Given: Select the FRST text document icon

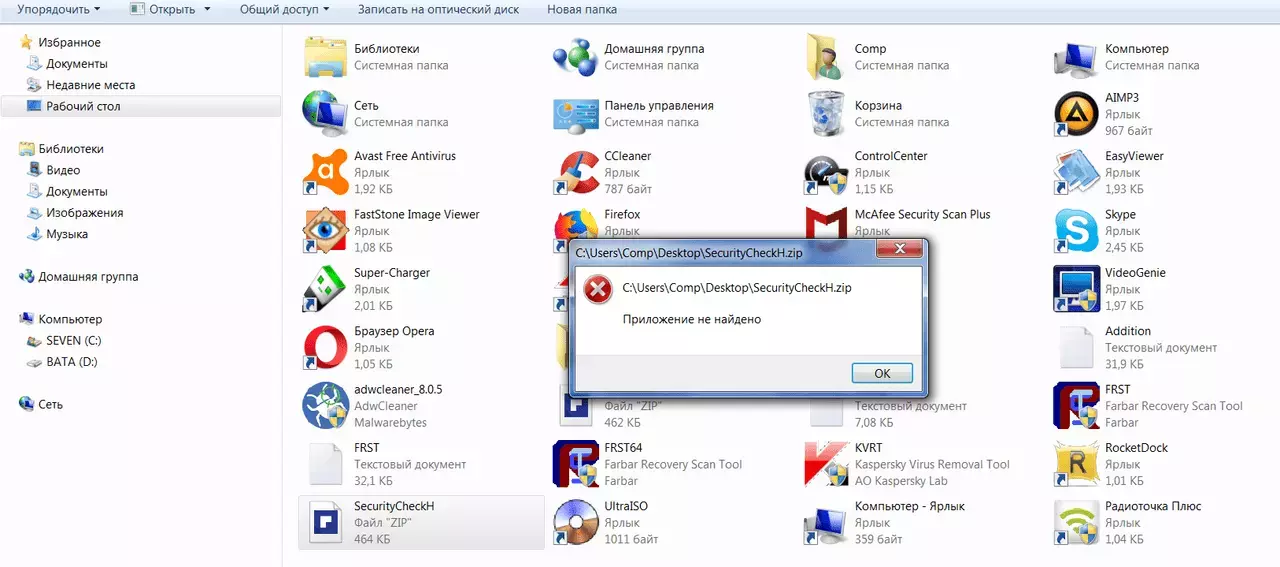Looking at the screenshot, I should pos(325,464).
